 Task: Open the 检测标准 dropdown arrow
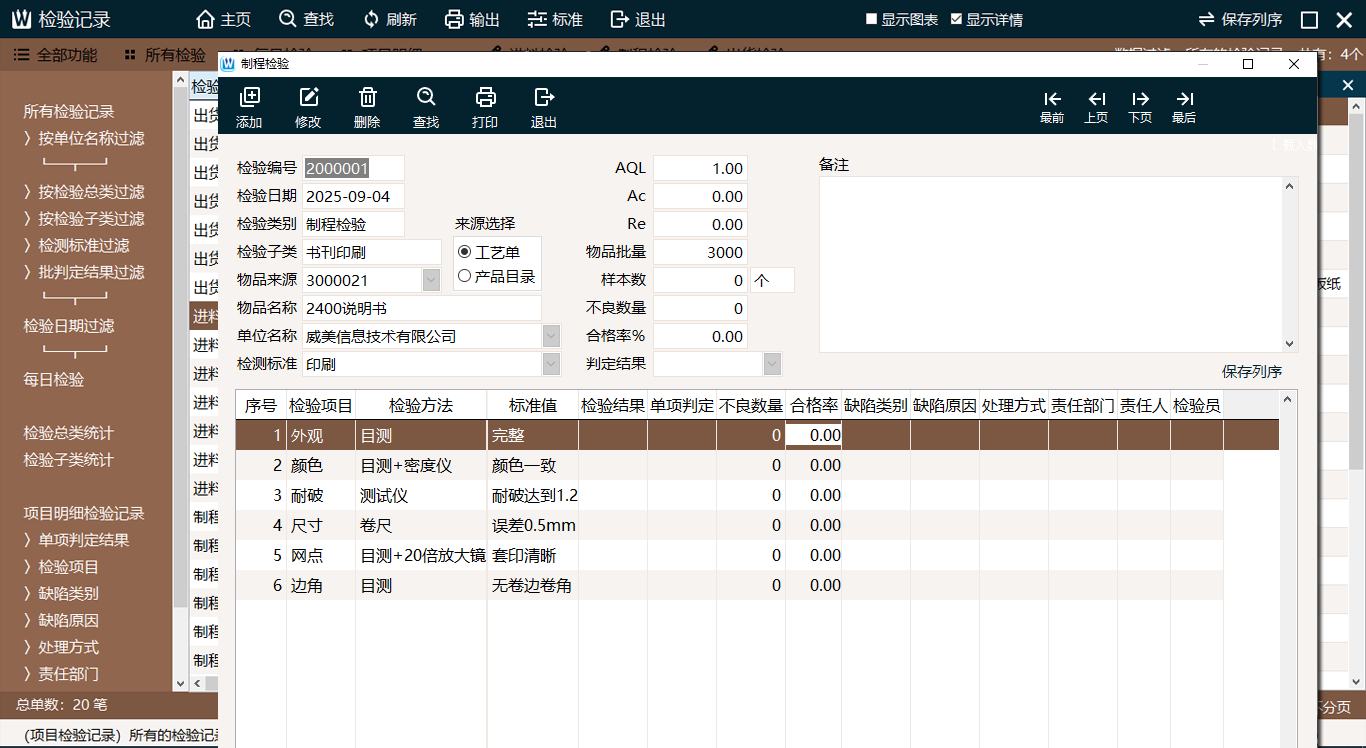(551, 364)
